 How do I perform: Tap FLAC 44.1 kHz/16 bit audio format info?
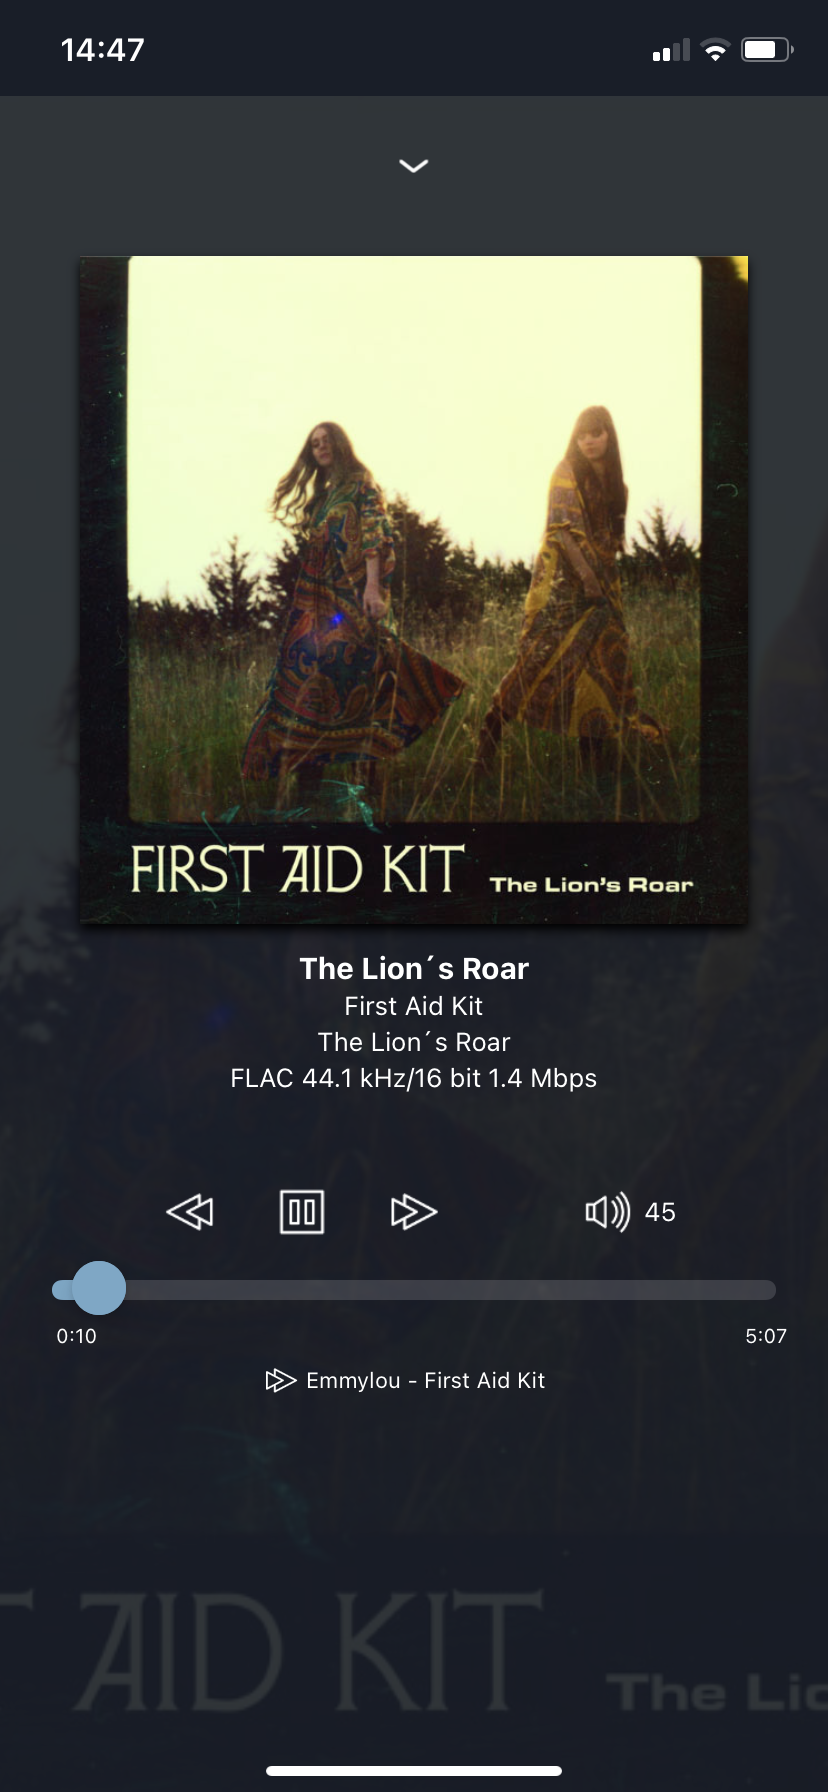click(x=414, y=1078)
